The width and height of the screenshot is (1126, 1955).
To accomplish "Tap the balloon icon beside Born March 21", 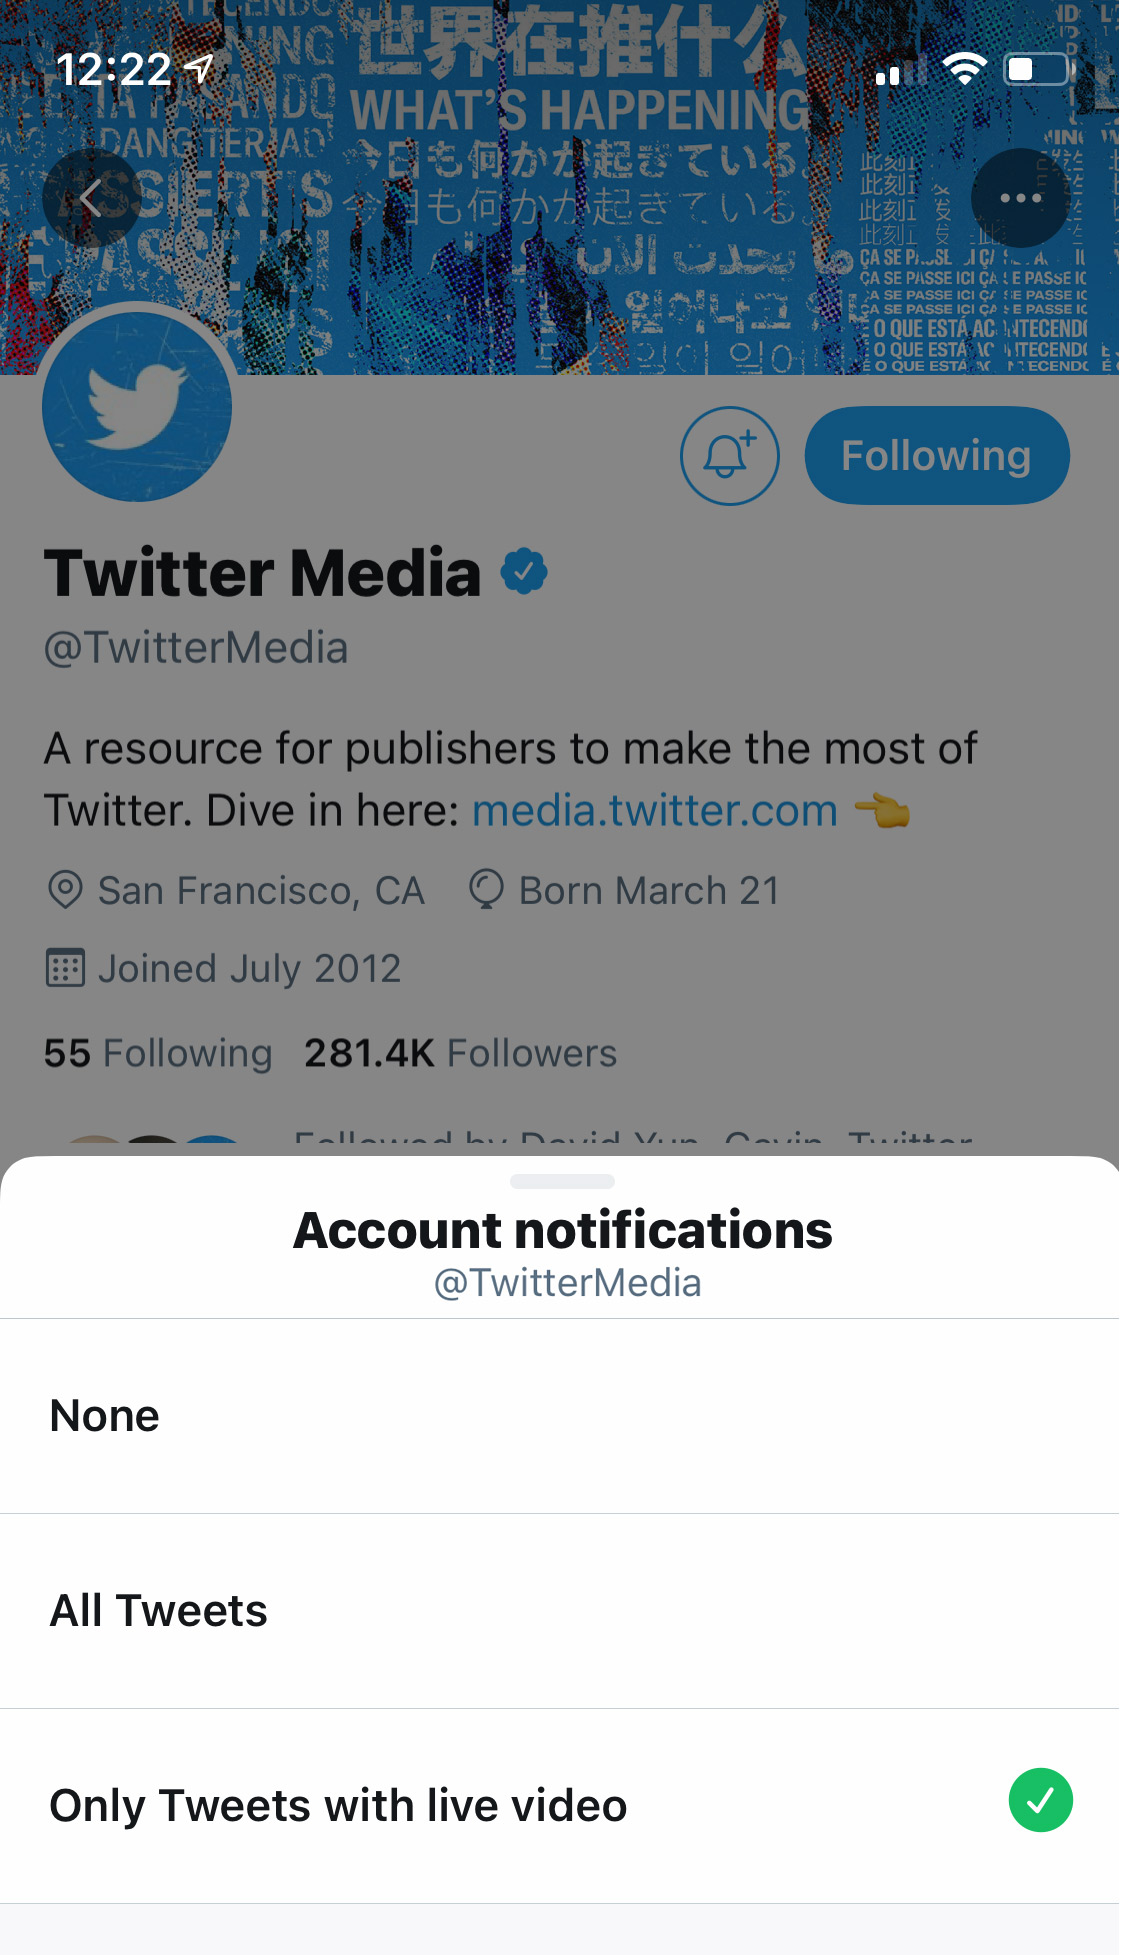I will tap(487, 890).
